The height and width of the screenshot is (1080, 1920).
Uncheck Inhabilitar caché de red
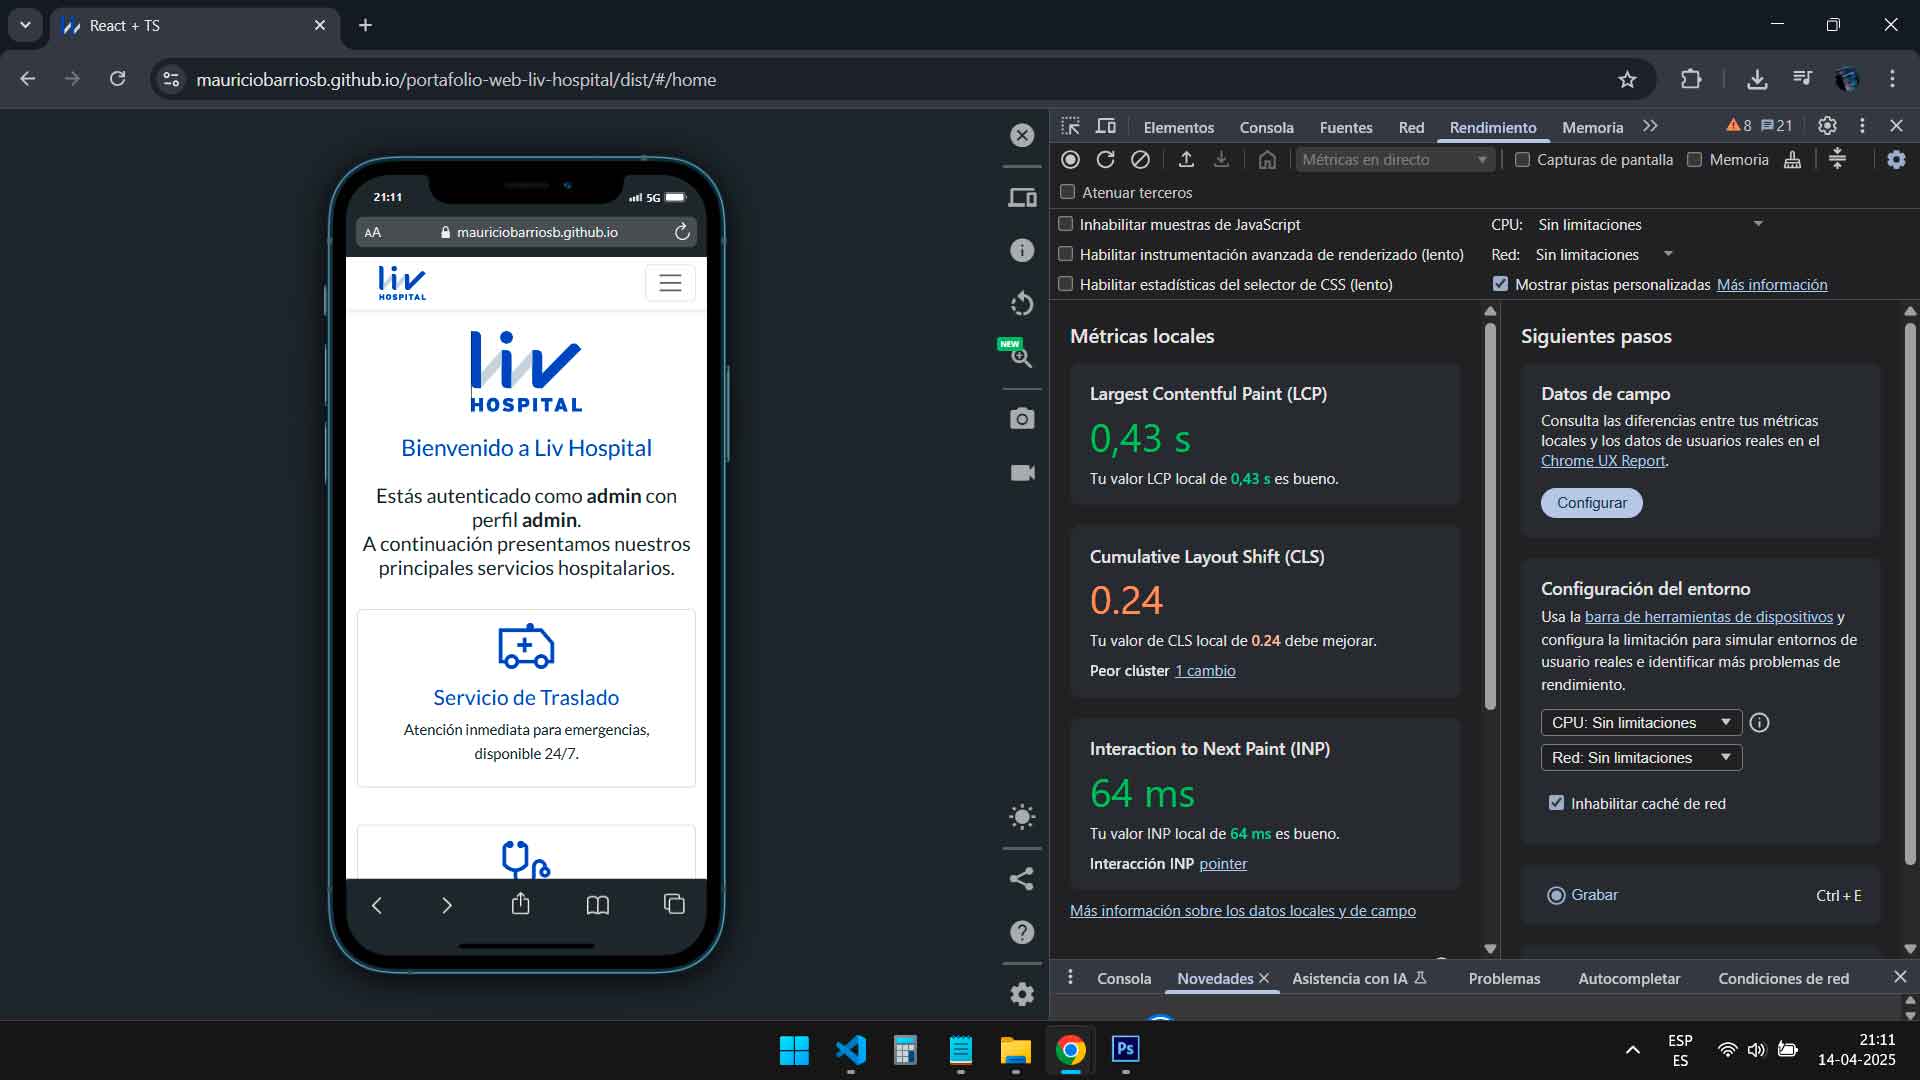(1556, 803)
